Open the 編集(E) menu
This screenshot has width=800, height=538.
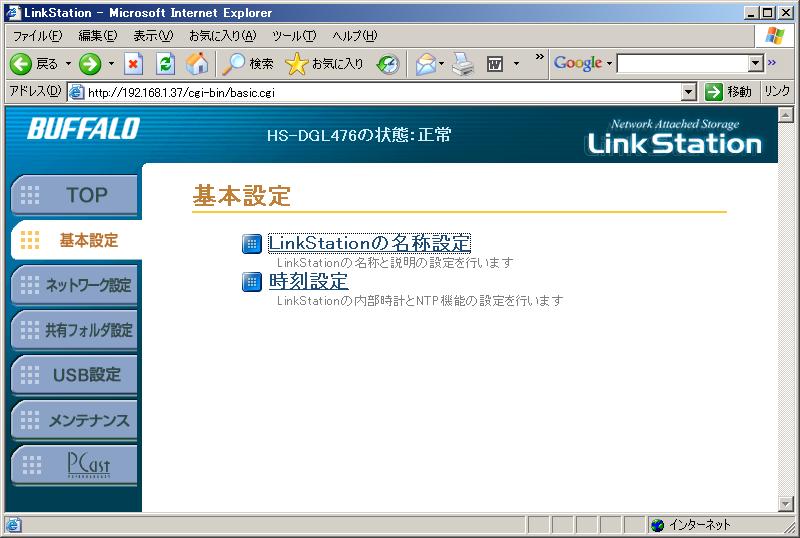point(97,36)
